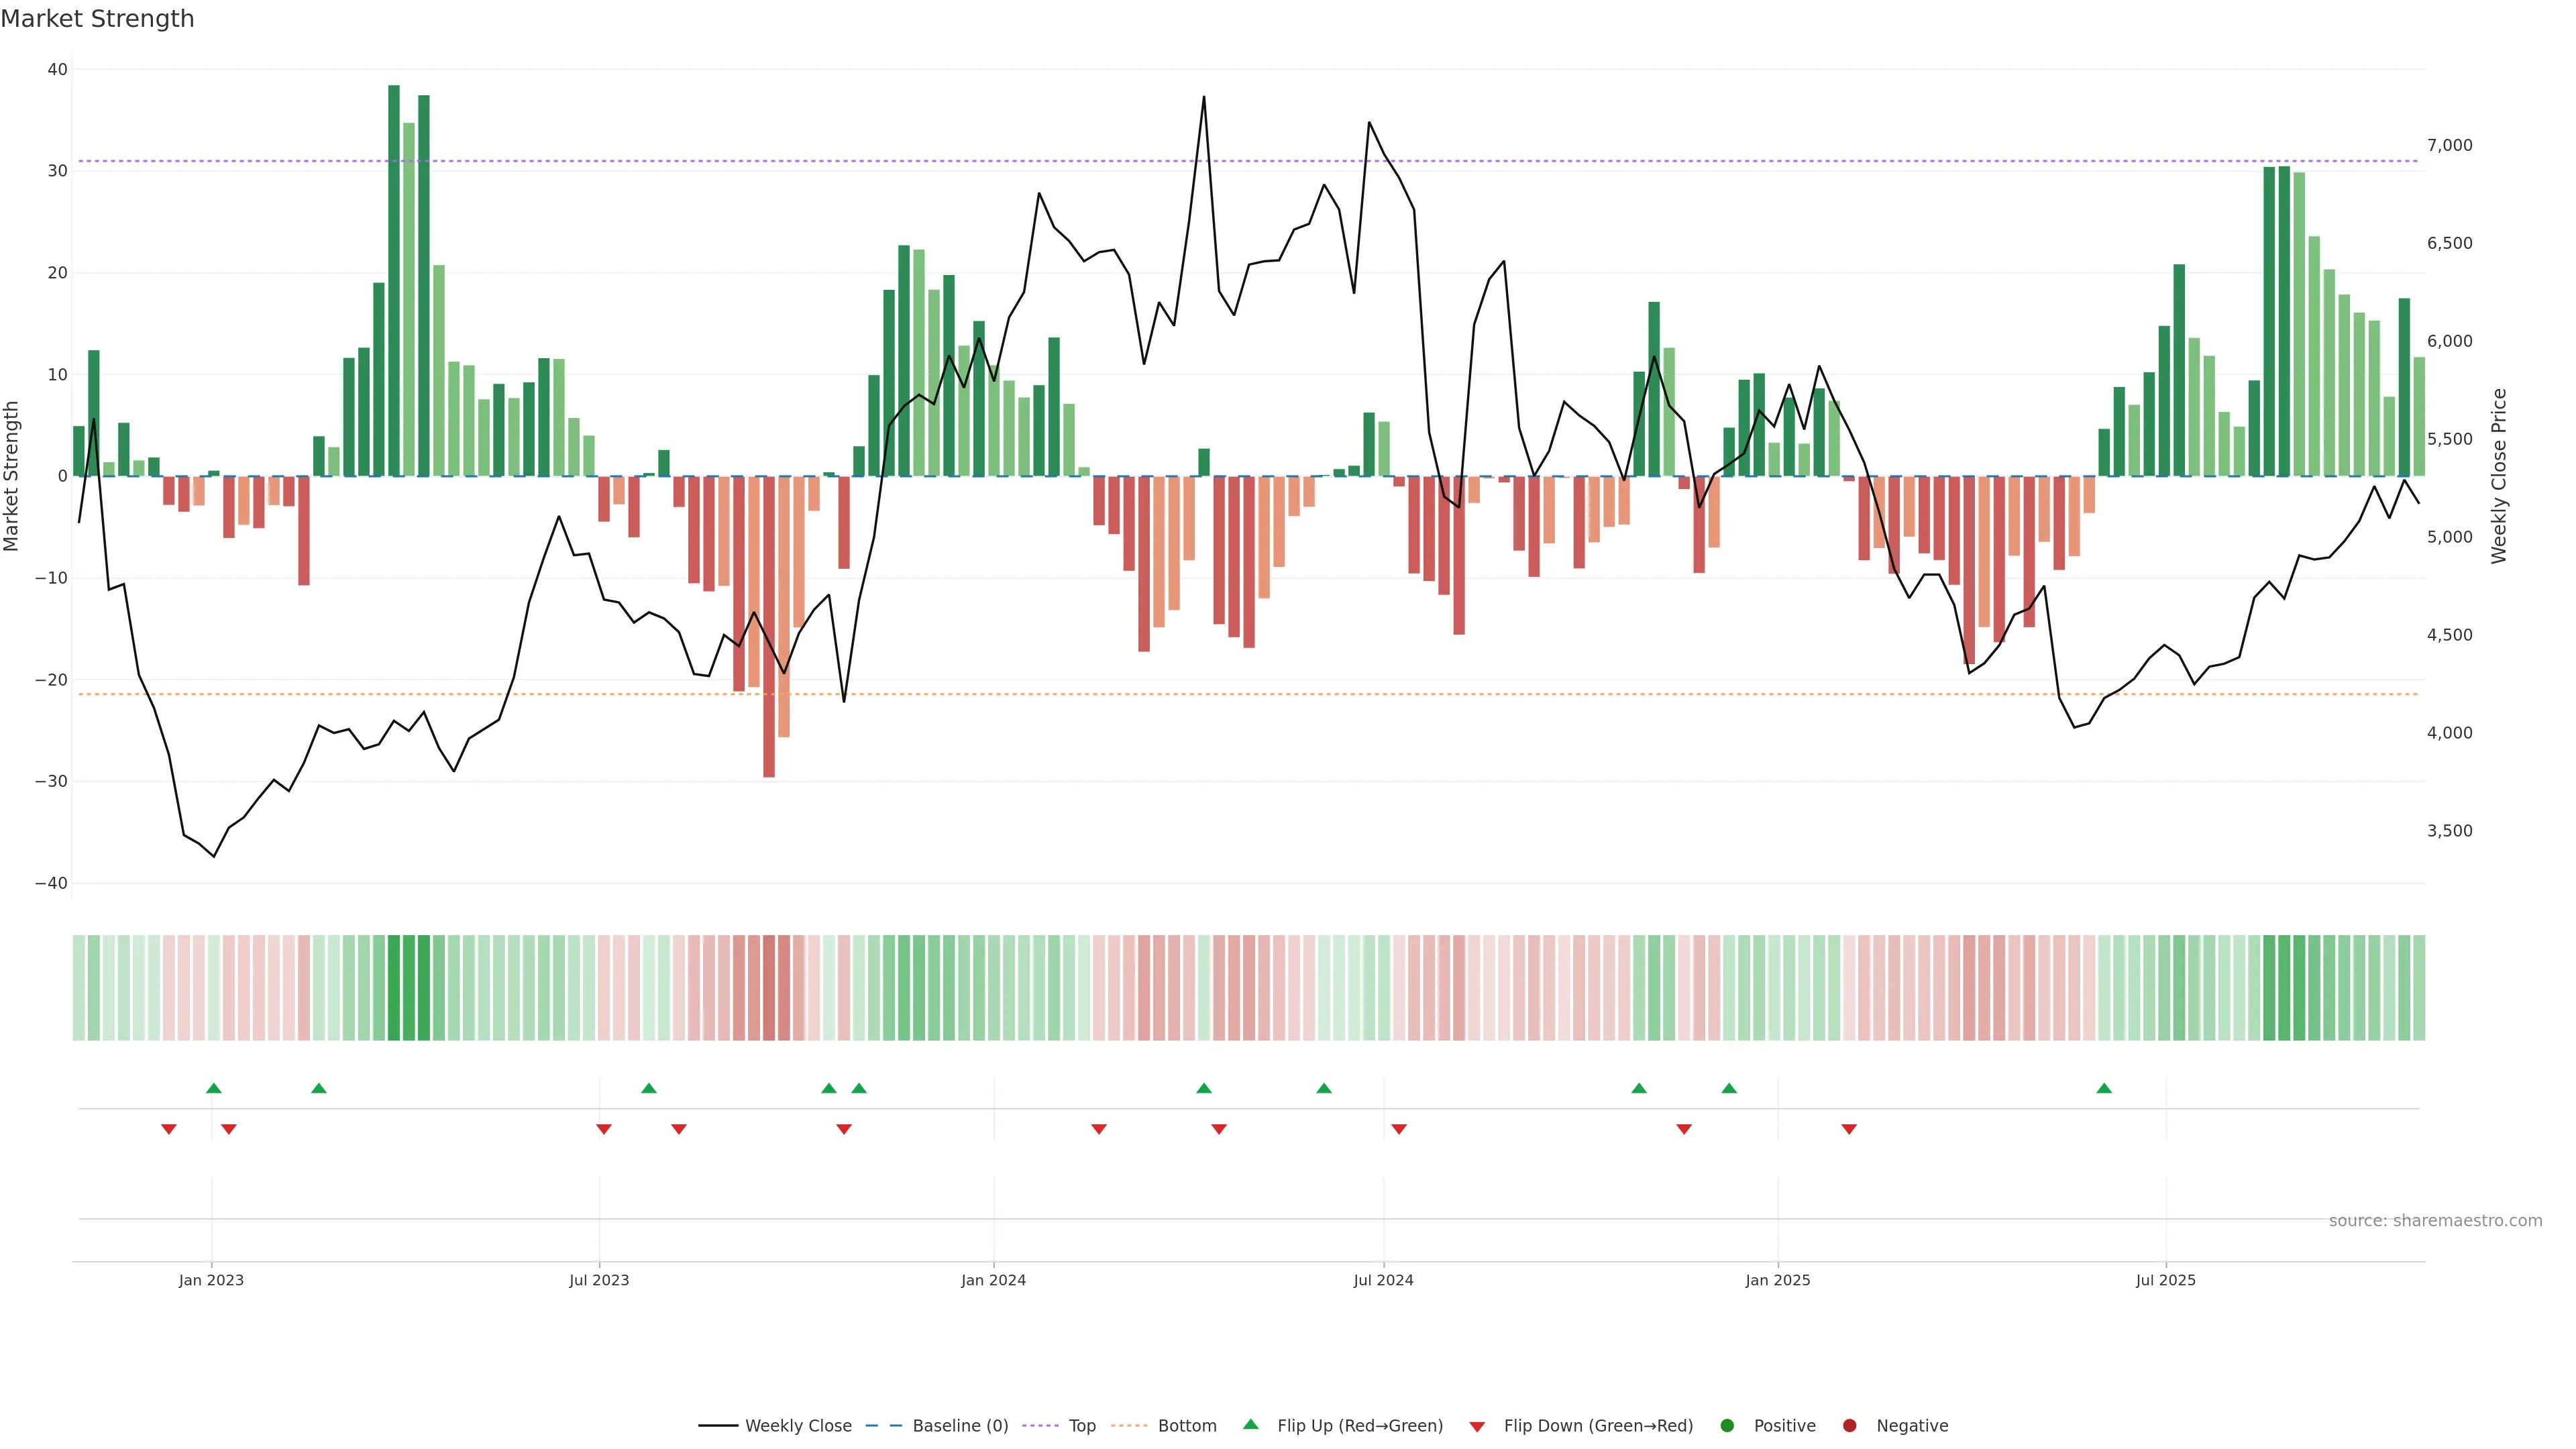
Task: Click the Bottom legend line swatch
Action: tap(1129, 1426)
